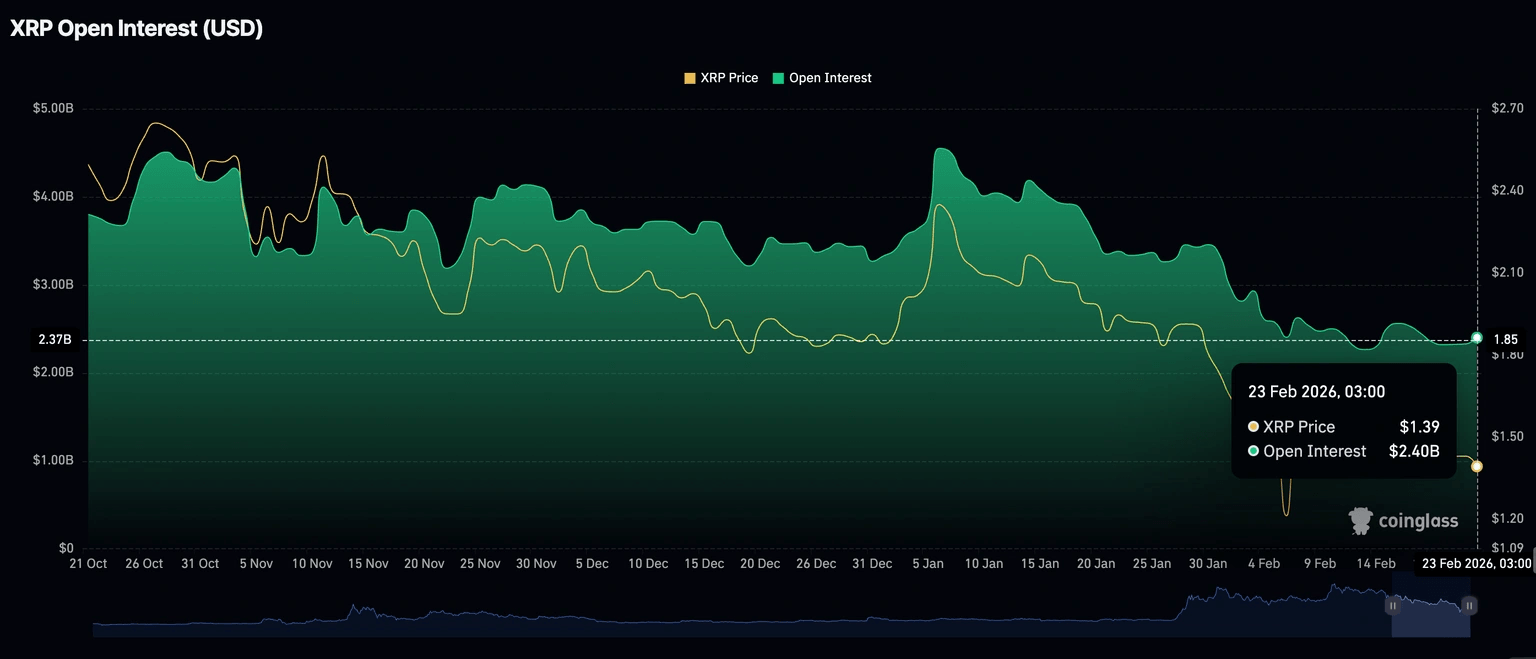Click the yellow XRP Price legend swatch
The image size is (1536, 659).
690,78
